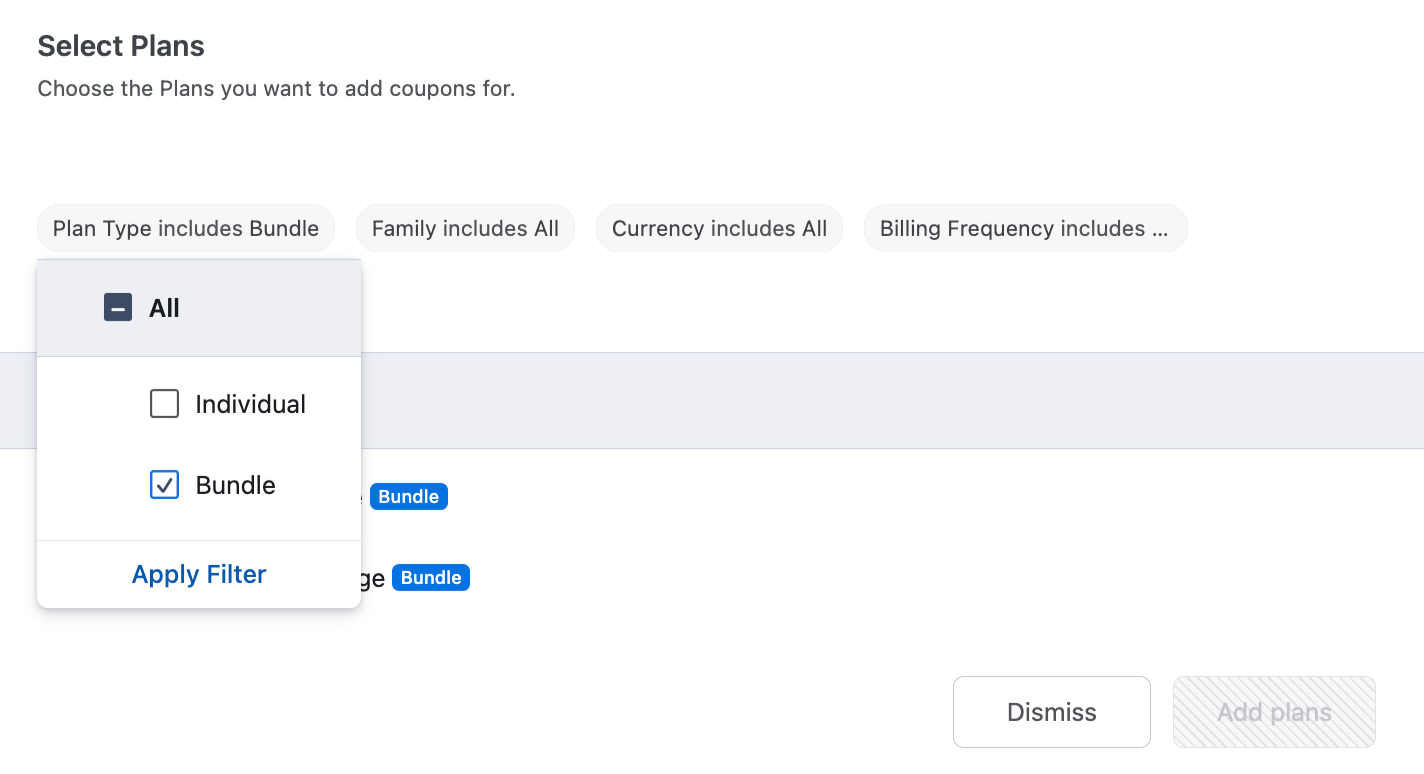The image size is (1424, 774).
Task: Open the Plan Type includes Bundle filter
Action: [186, 228]
